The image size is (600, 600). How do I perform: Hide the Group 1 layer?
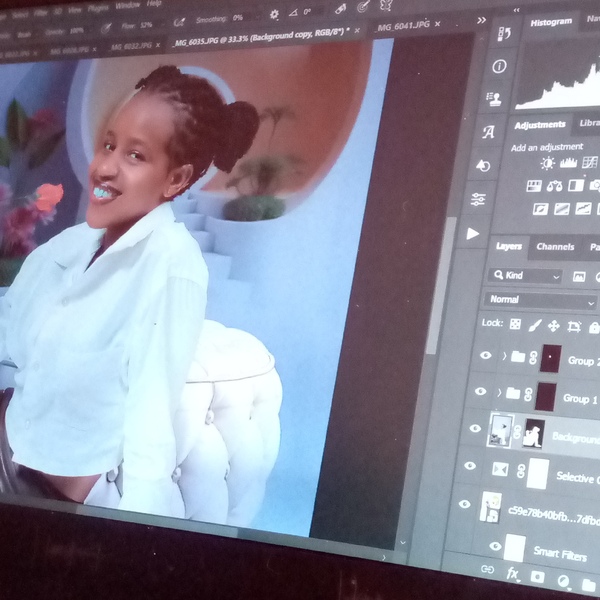pos(480,392)
